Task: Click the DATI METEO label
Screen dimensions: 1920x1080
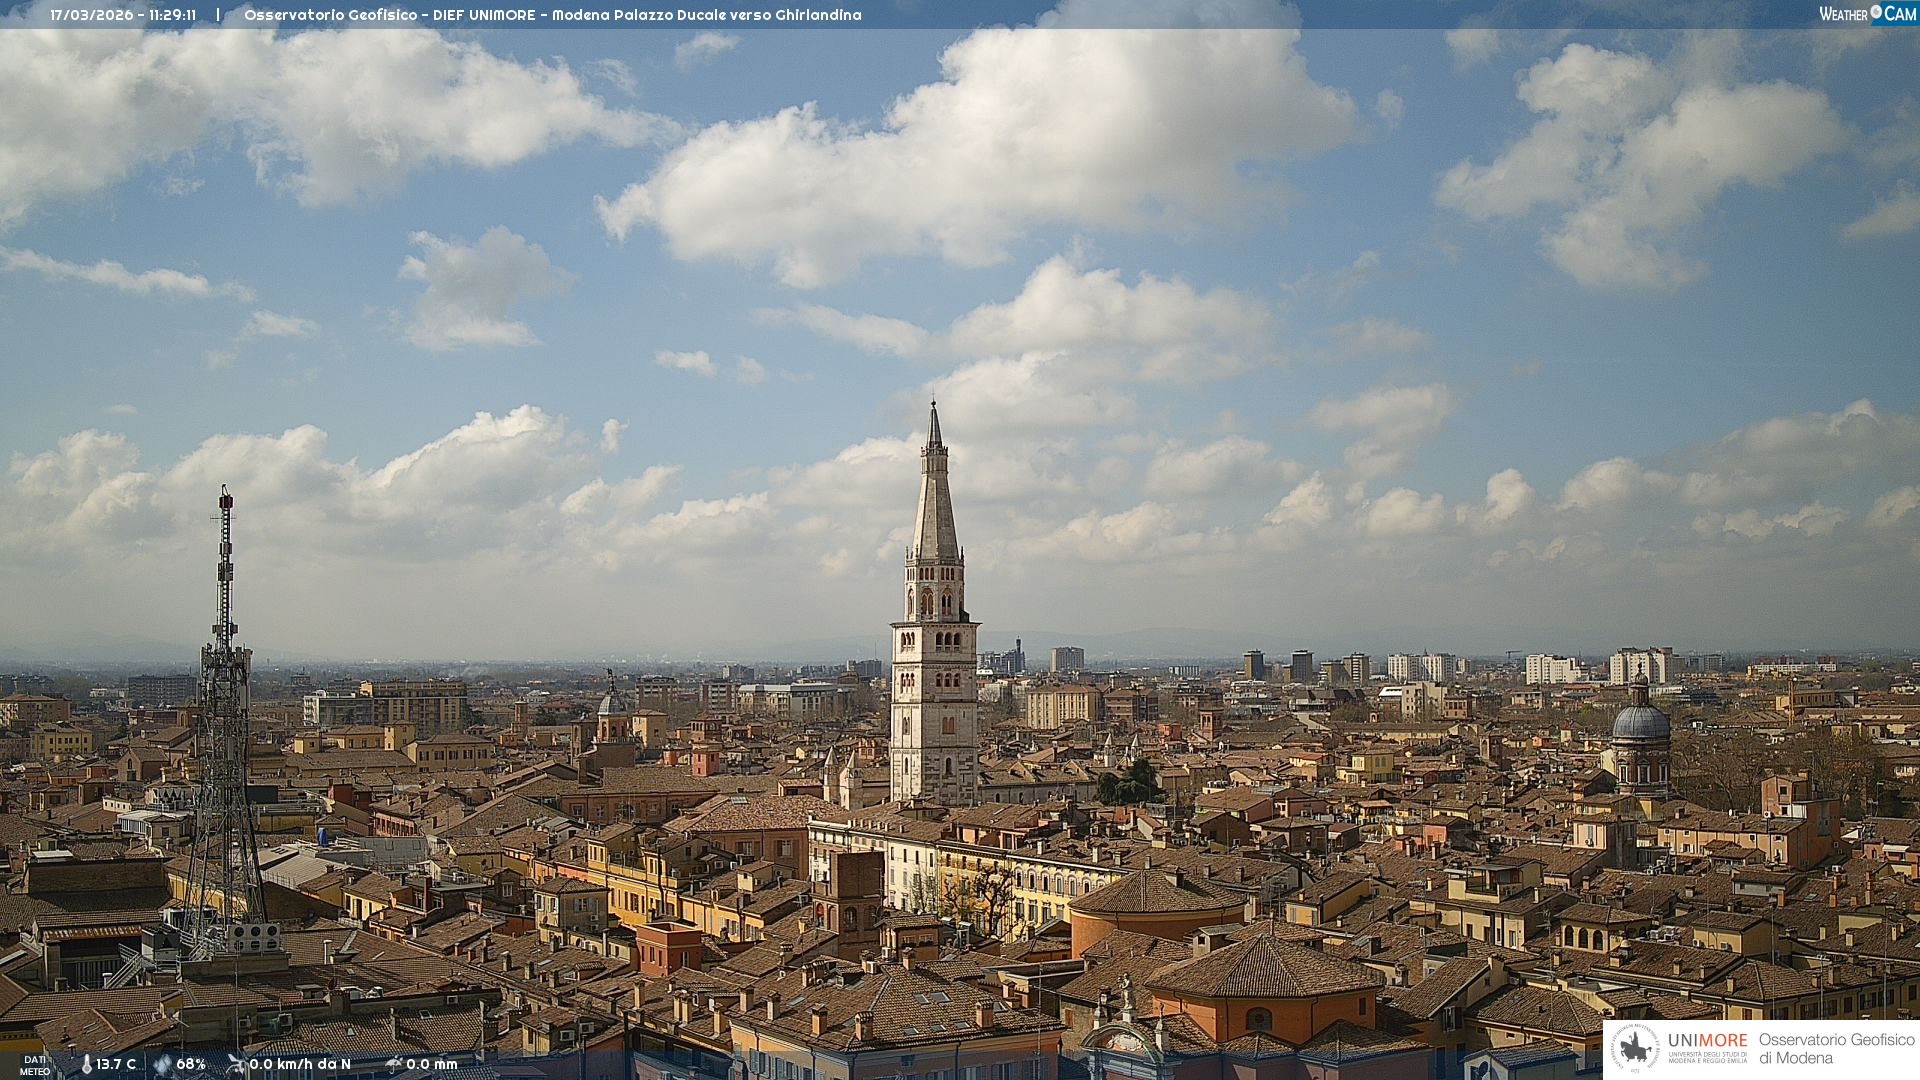Action: click(x=34, y=1065)
